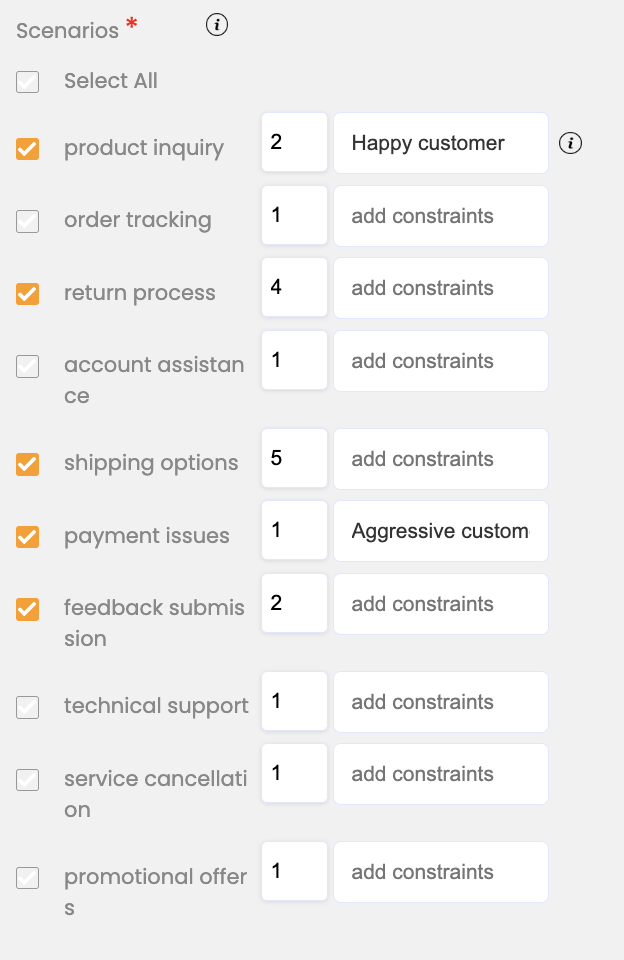Tick the technical support checkbox

click(28, 707)
